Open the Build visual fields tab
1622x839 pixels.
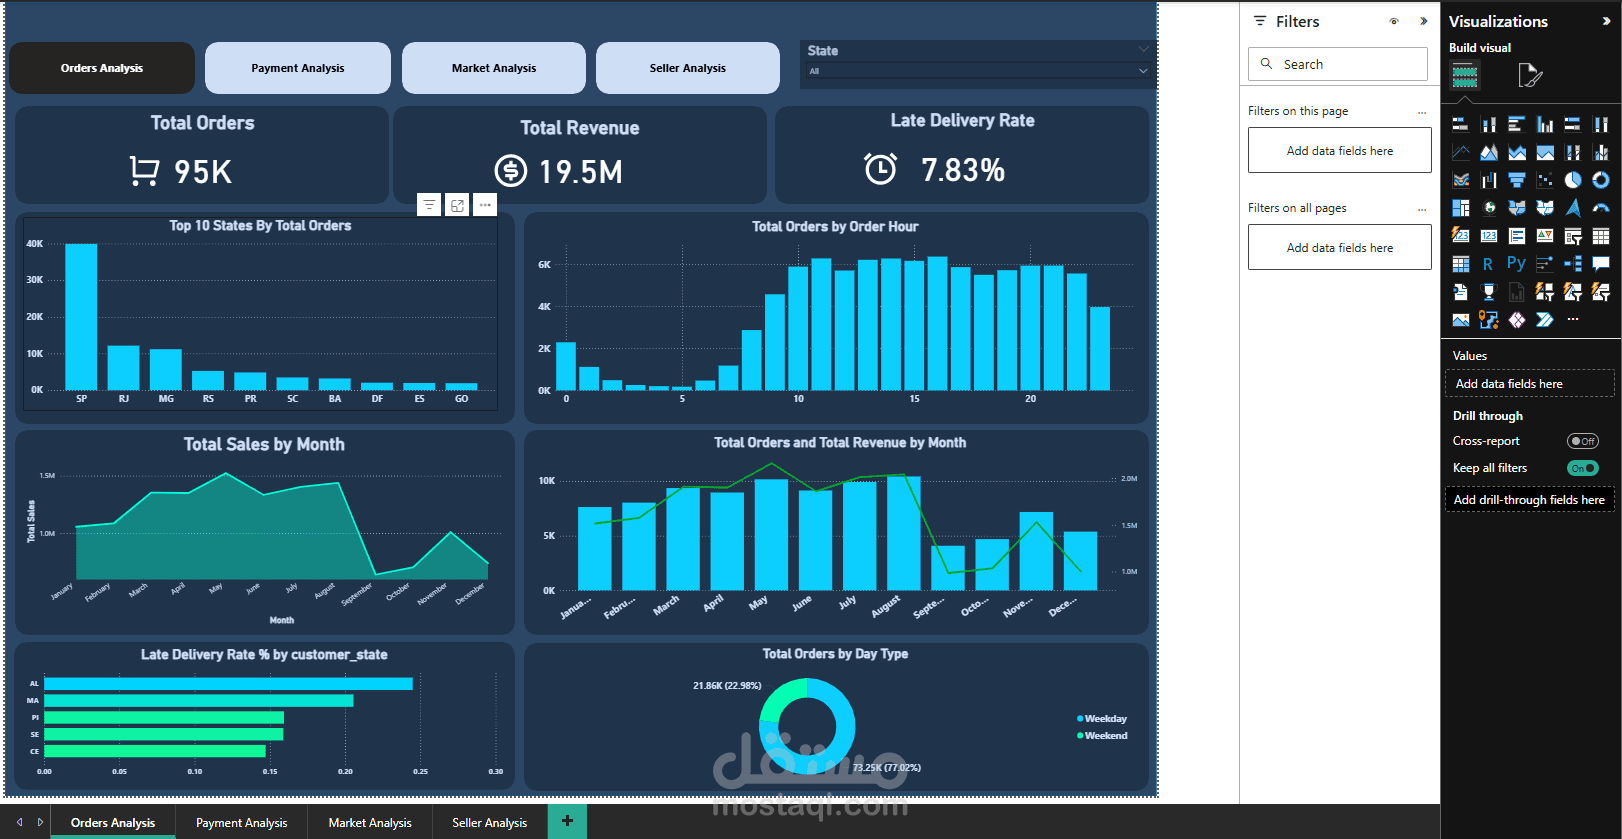pyautogui.click(x=1465, y=75)
